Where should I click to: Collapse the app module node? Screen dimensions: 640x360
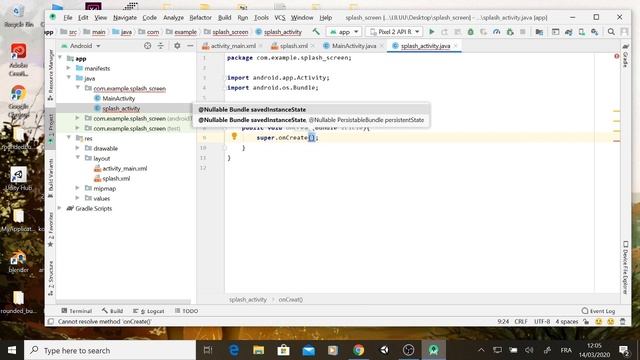pyautogui.click(x=60, y=58)
